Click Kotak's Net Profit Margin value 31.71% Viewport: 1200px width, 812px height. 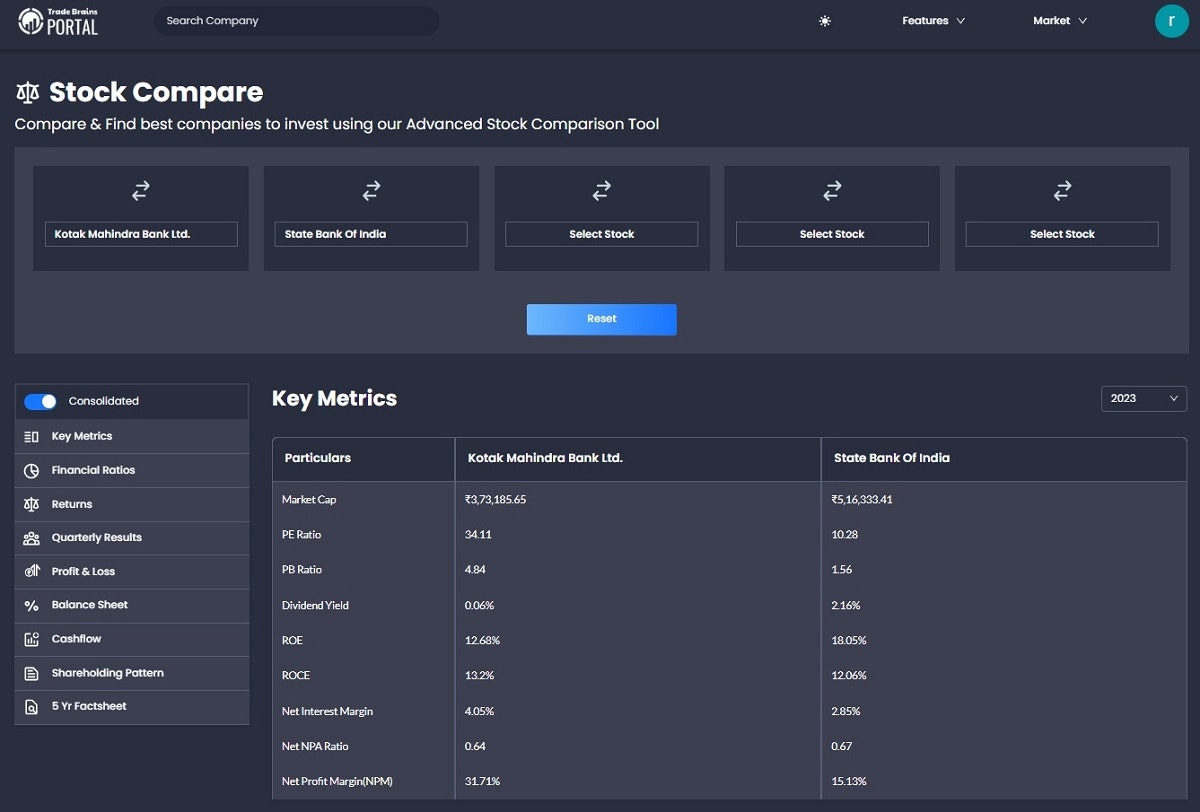click(x=482, y=781)
